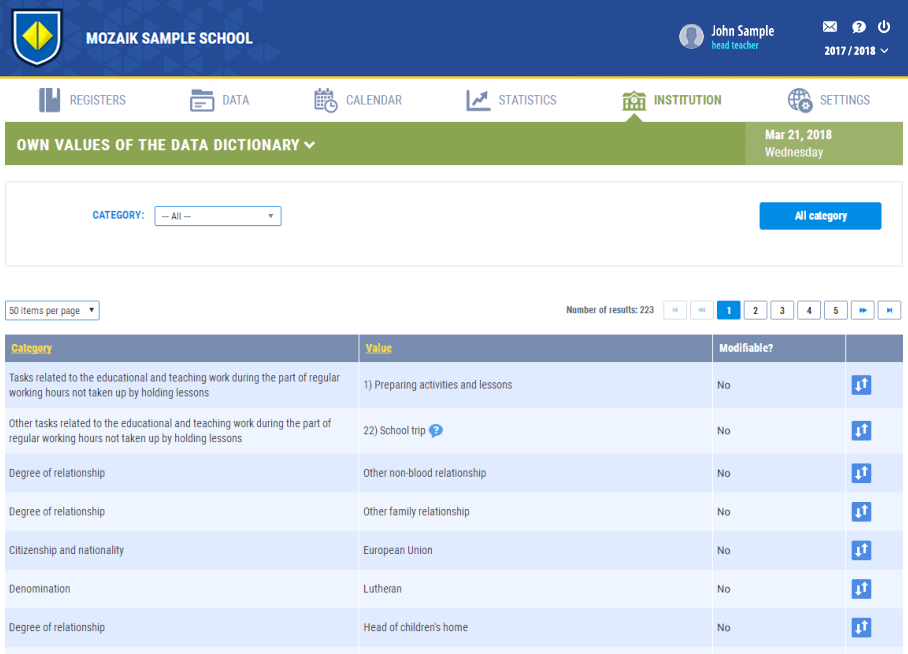Open the 50 items per page dropdown
This screenshot has width=908, height=654.
pos(52,311)
